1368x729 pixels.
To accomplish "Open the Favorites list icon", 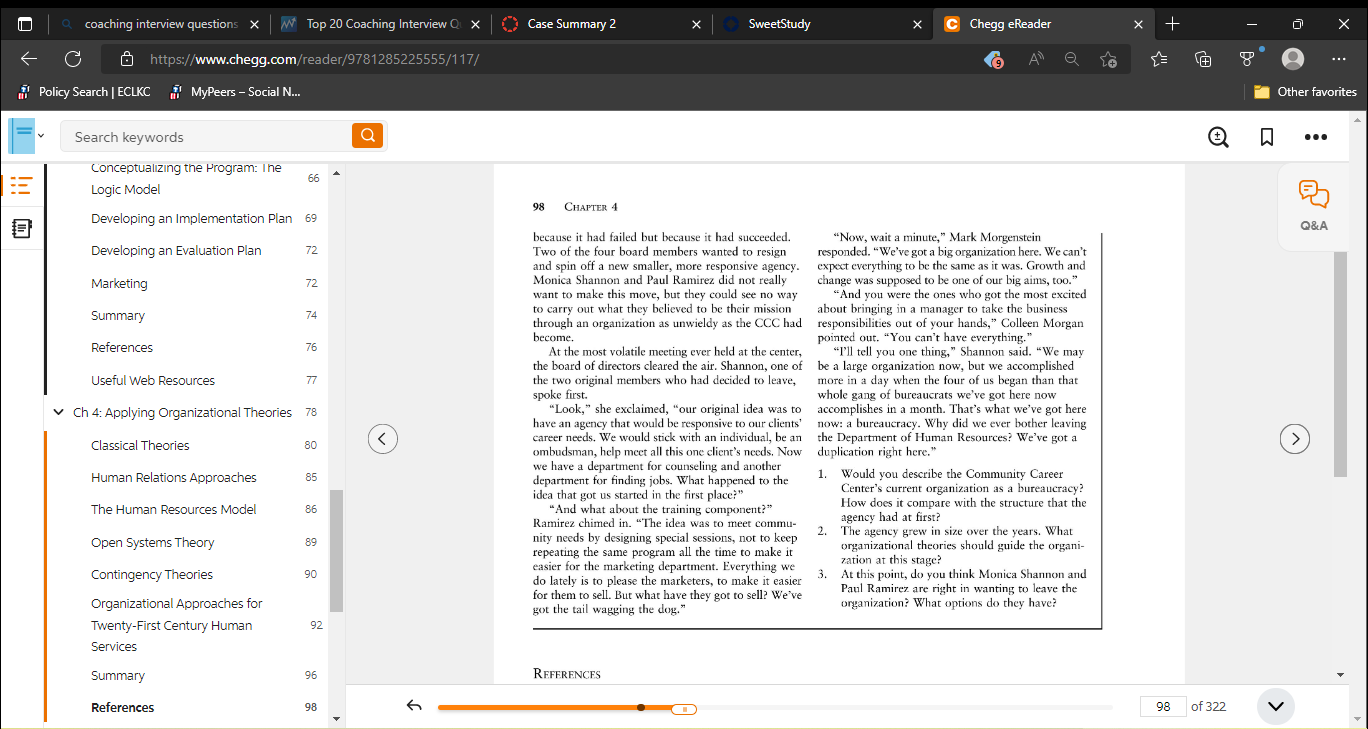I will click(1159, 59).
